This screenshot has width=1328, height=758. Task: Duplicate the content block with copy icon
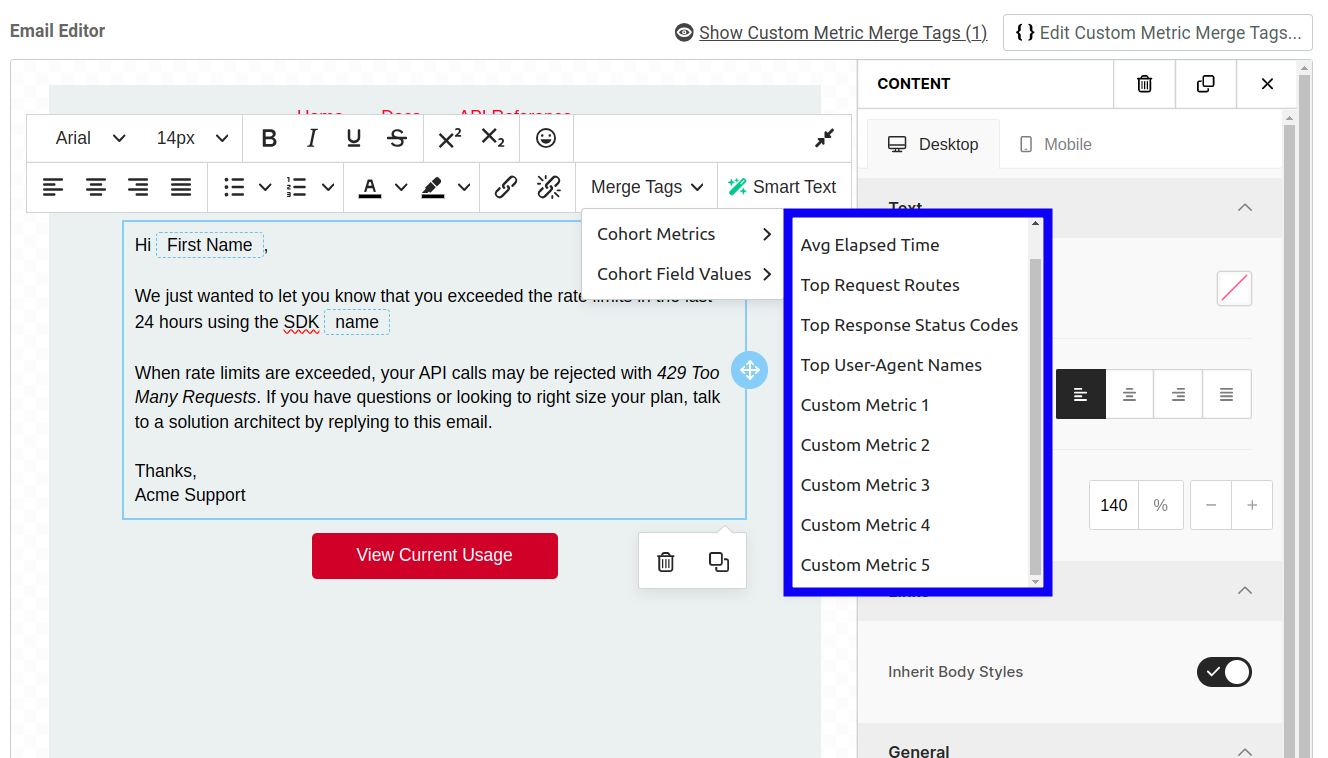point(719,561)
